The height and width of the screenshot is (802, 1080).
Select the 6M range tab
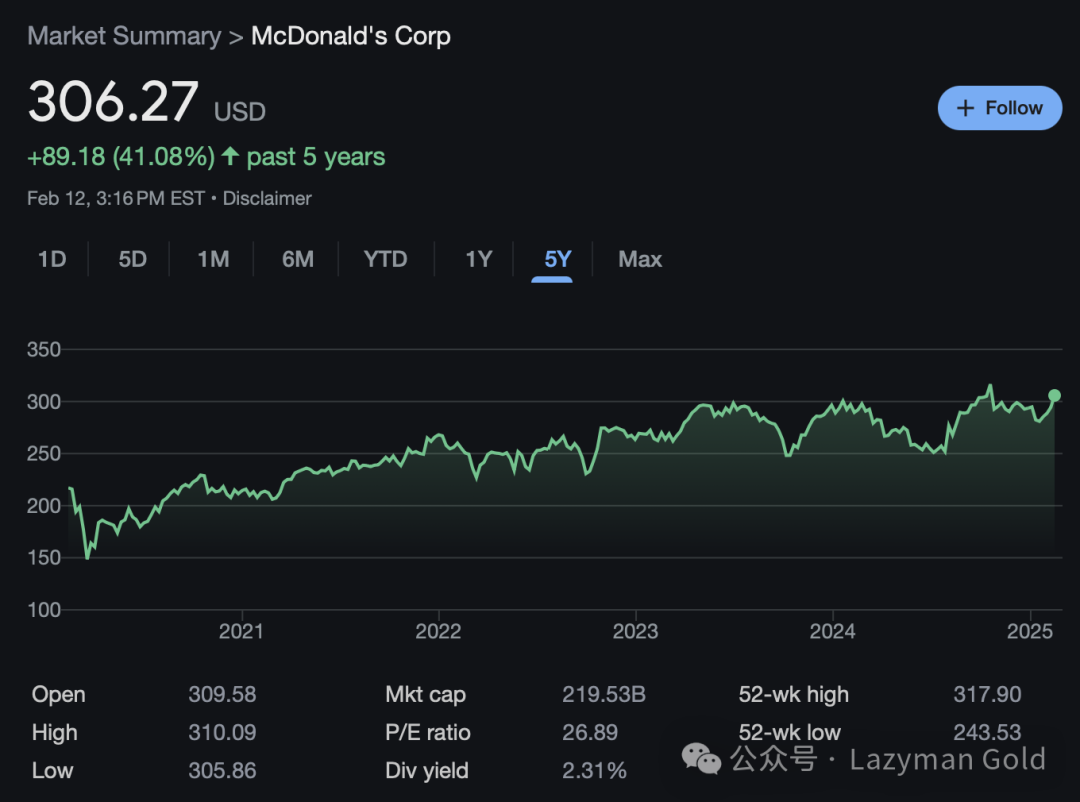click(x=298, y=259)
